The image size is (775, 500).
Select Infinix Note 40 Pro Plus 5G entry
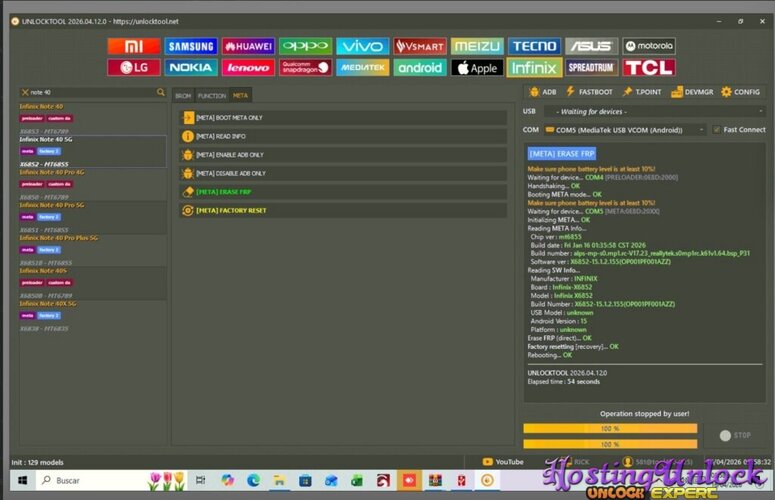93,250
